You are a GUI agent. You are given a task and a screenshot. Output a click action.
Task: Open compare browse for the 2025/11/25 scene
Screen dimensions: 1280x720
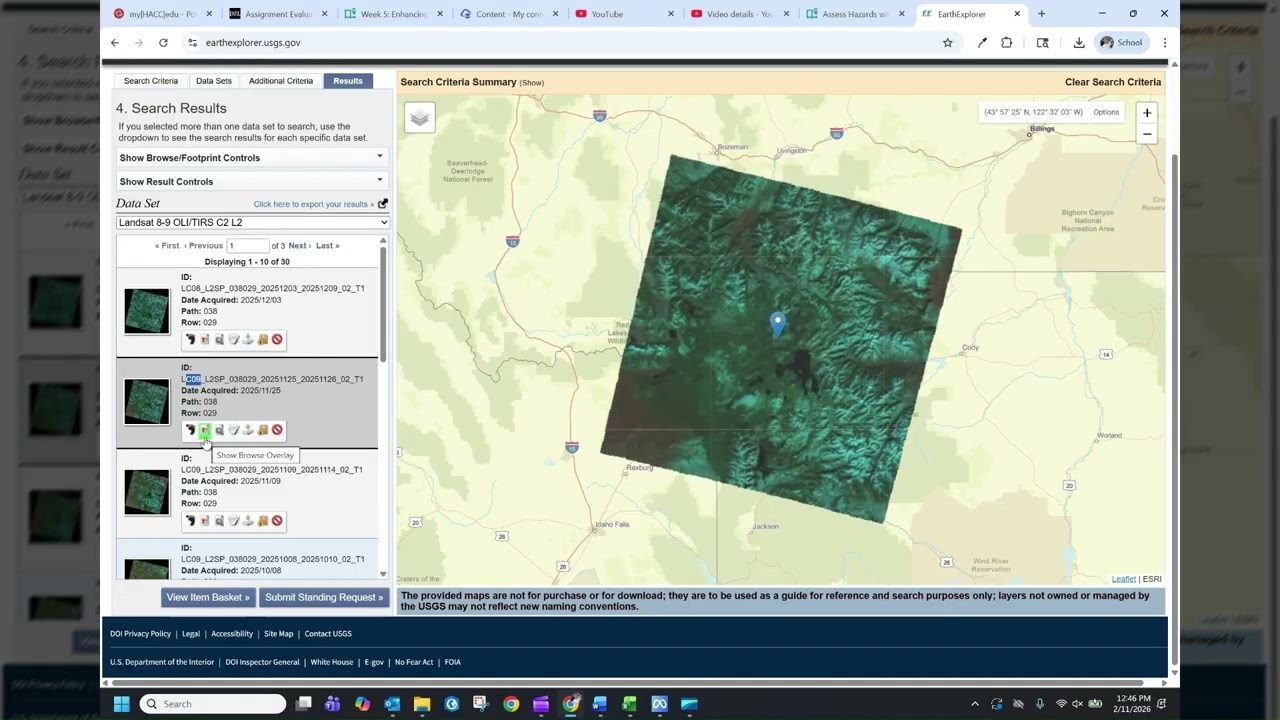click(219, 430)
